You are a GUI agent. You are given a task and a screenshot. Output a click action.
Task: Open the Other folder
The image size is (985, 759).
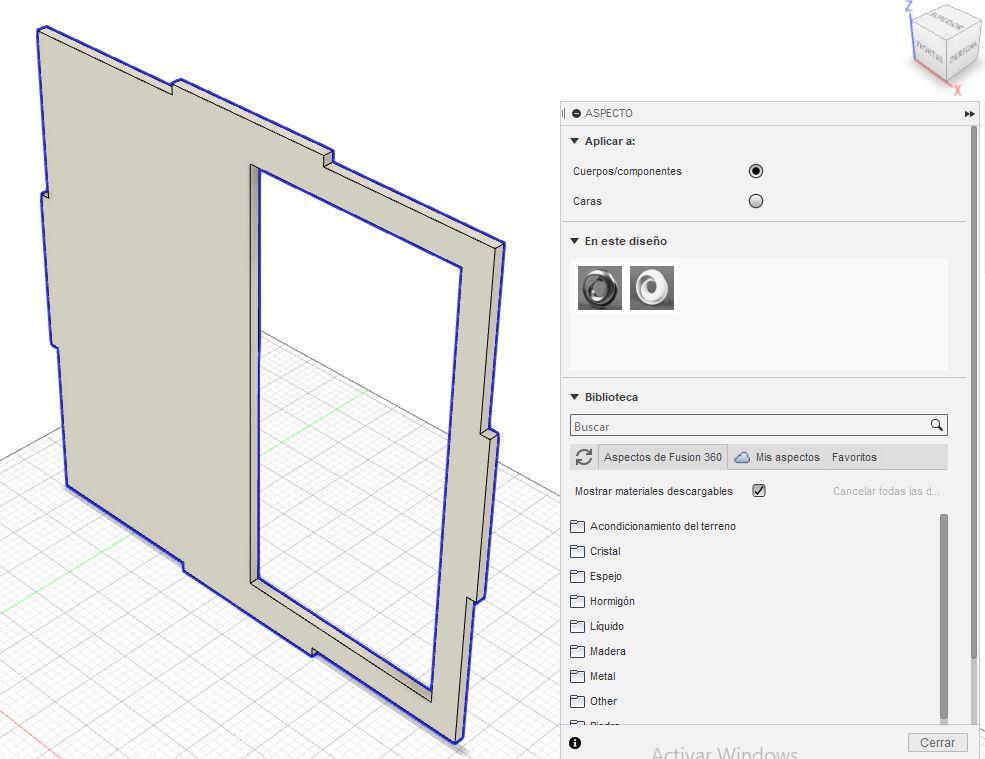pos(594,701)
